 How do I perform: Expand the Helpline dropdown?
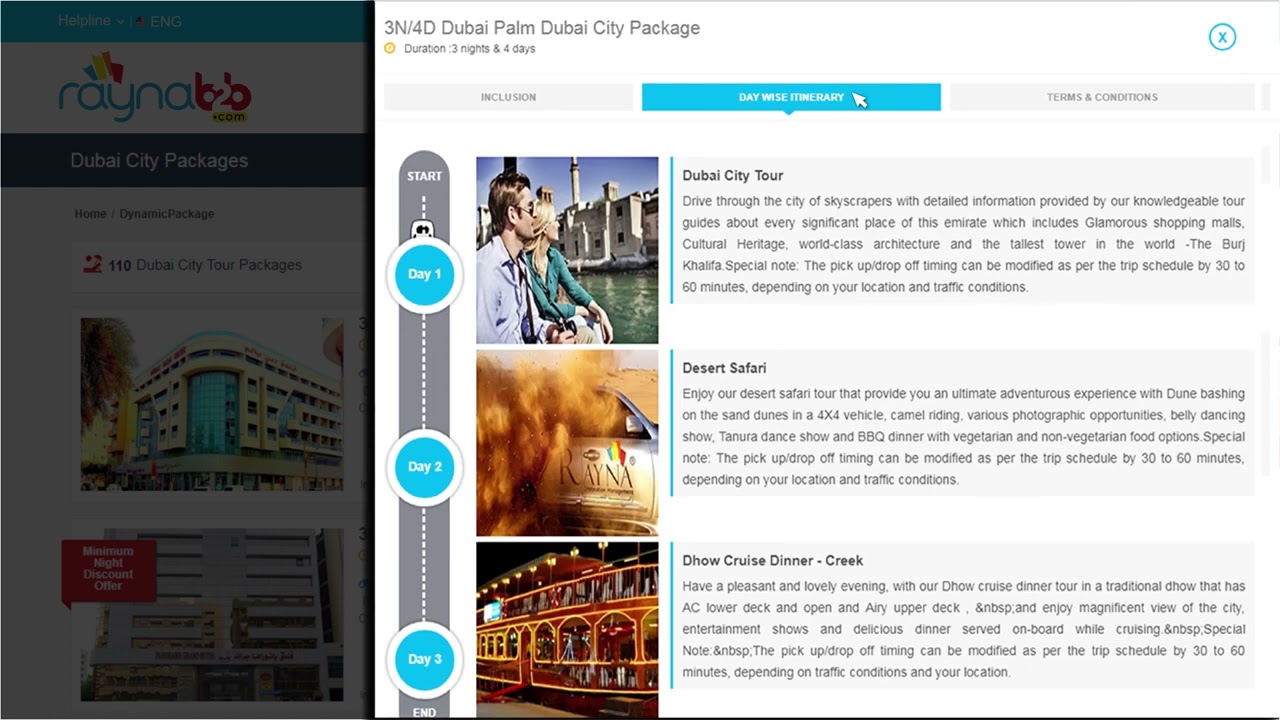pyautogui.click(x=91, y=21)
